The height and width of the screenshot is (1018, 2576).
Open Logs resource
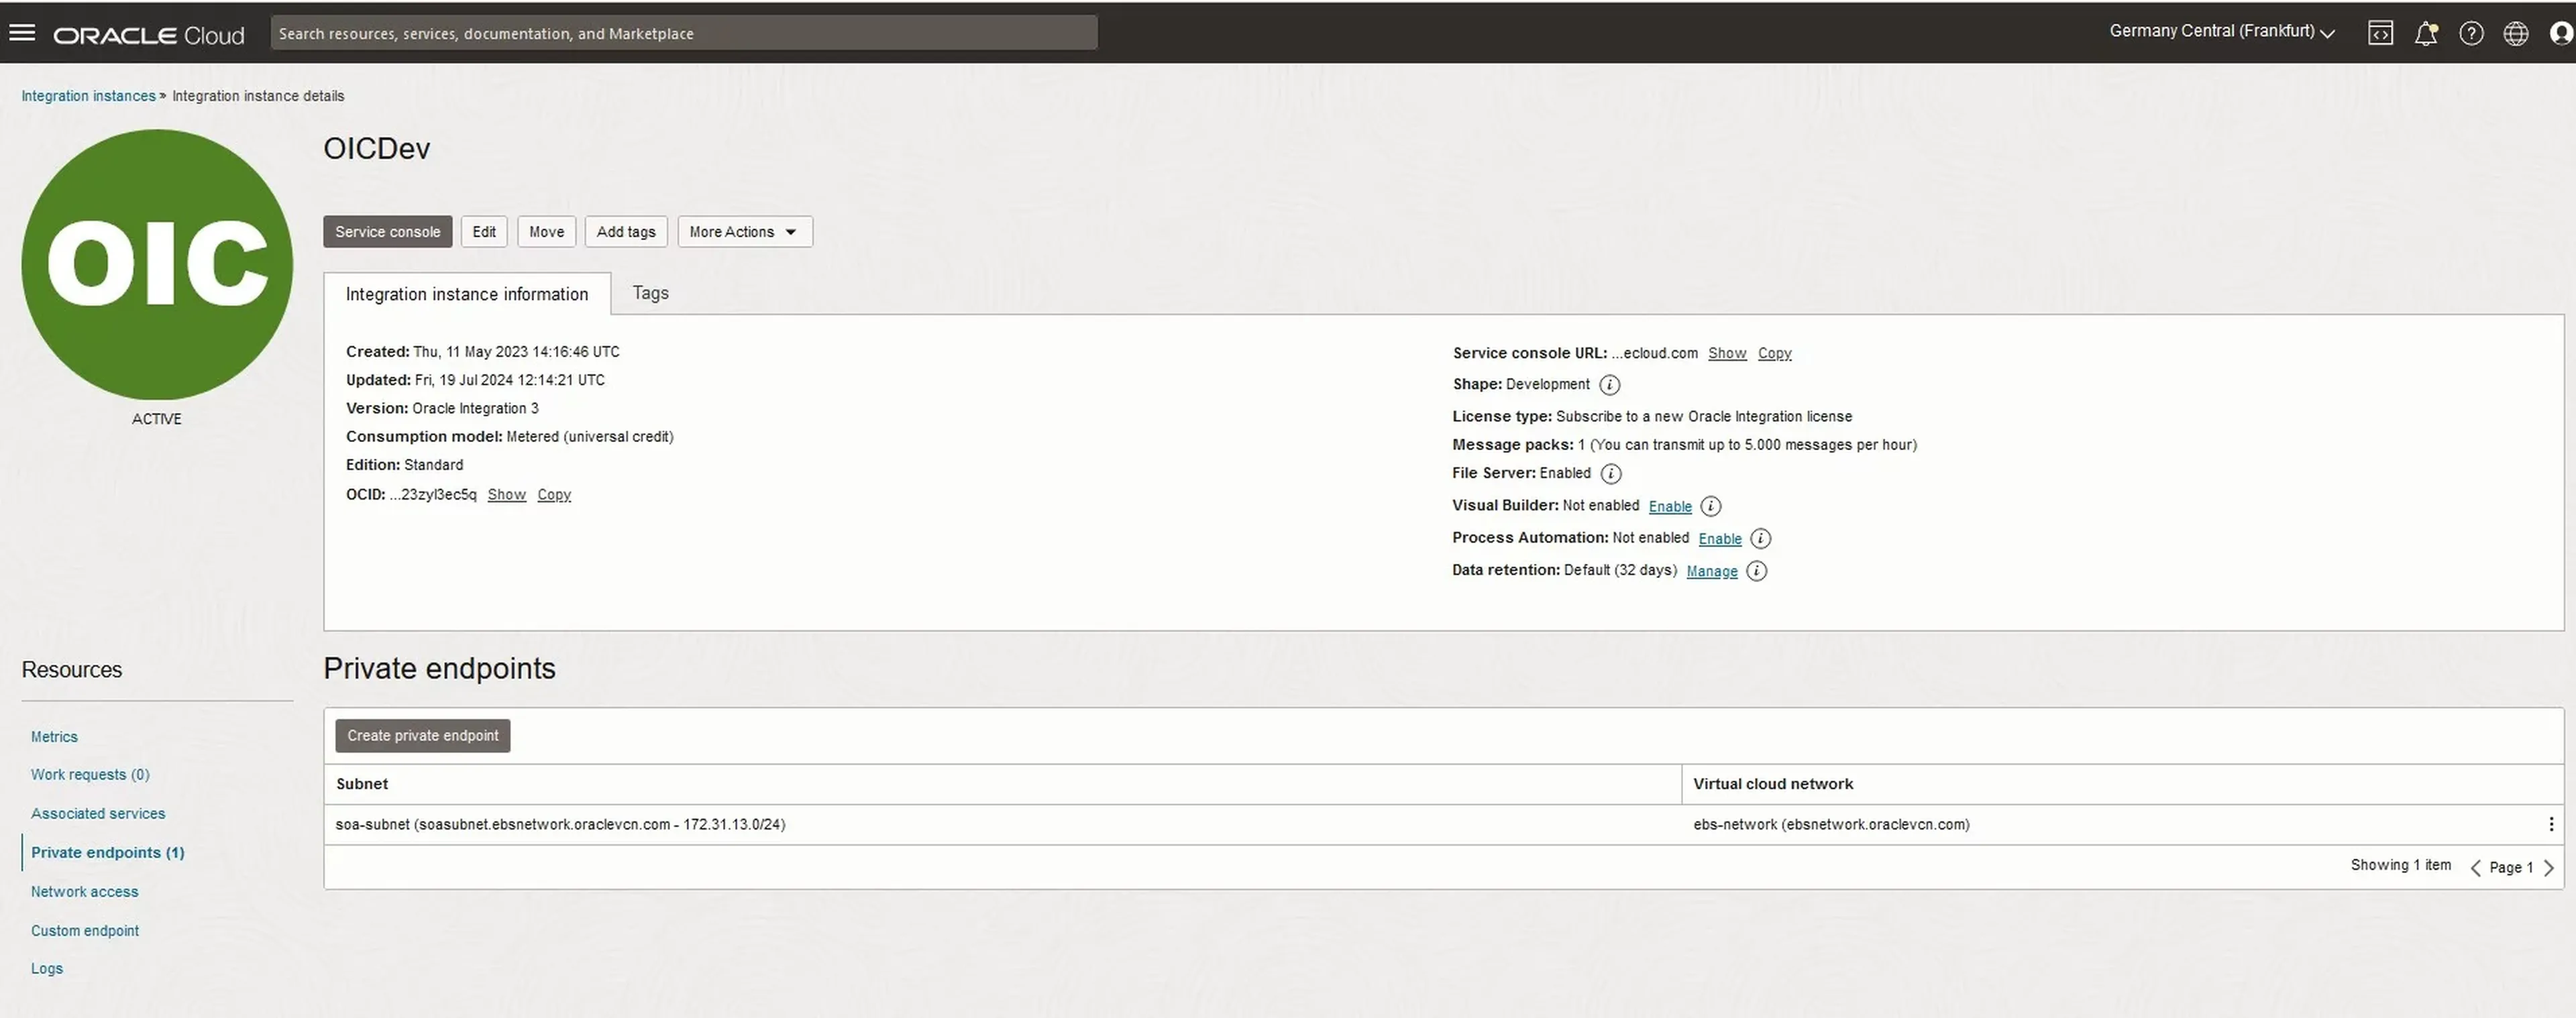click(x=47, y=969)
